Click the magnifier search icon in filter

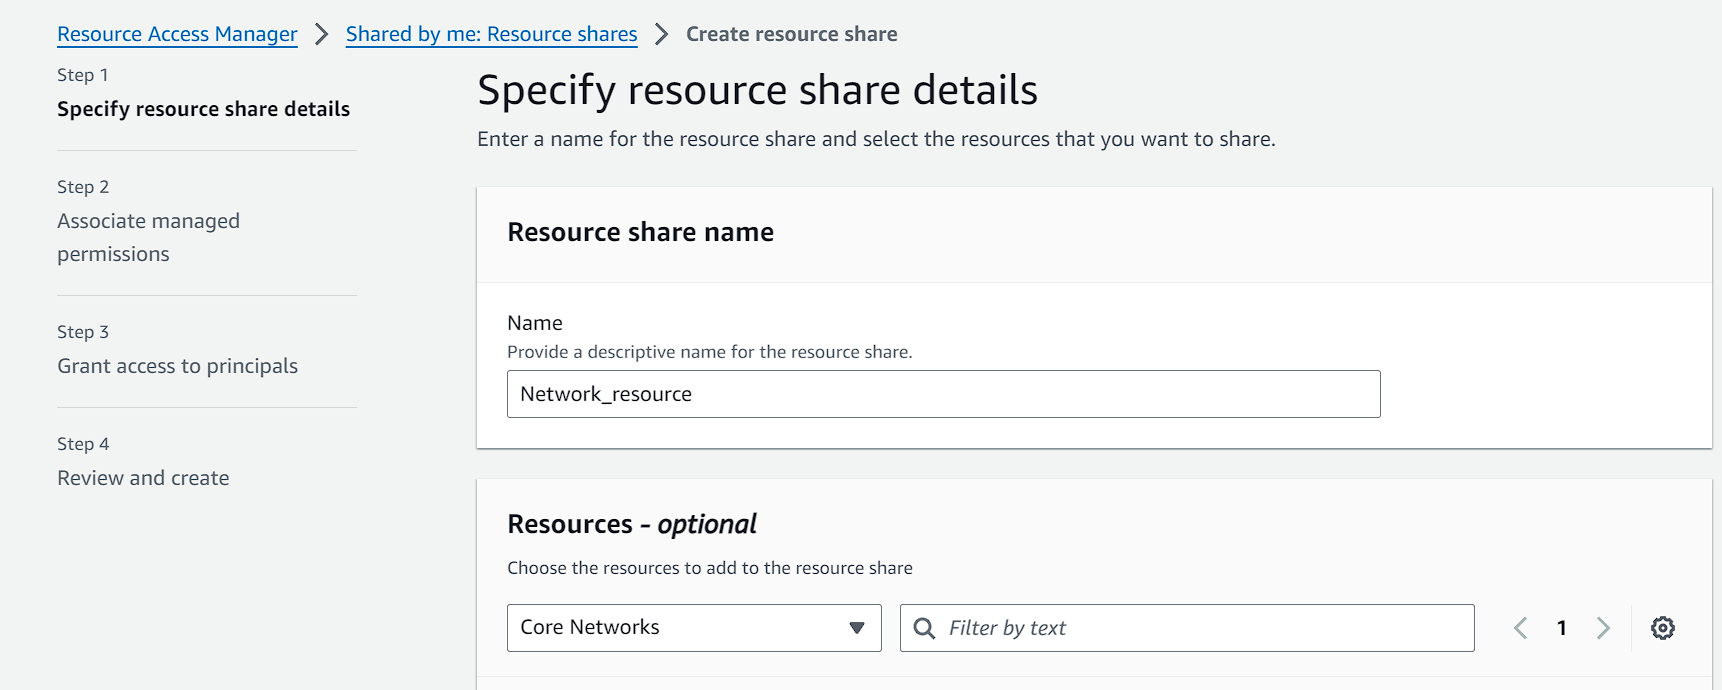pyautogui.click(x=925, y=628)
